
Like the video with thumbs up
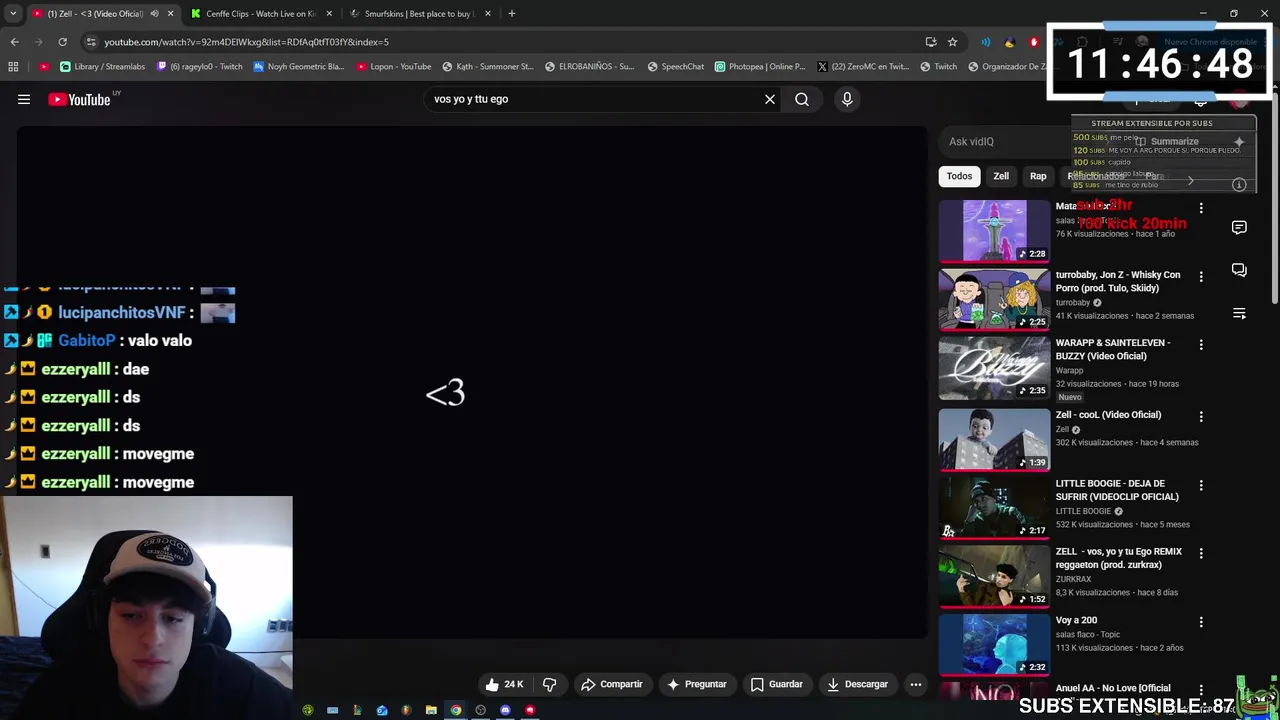504,684
